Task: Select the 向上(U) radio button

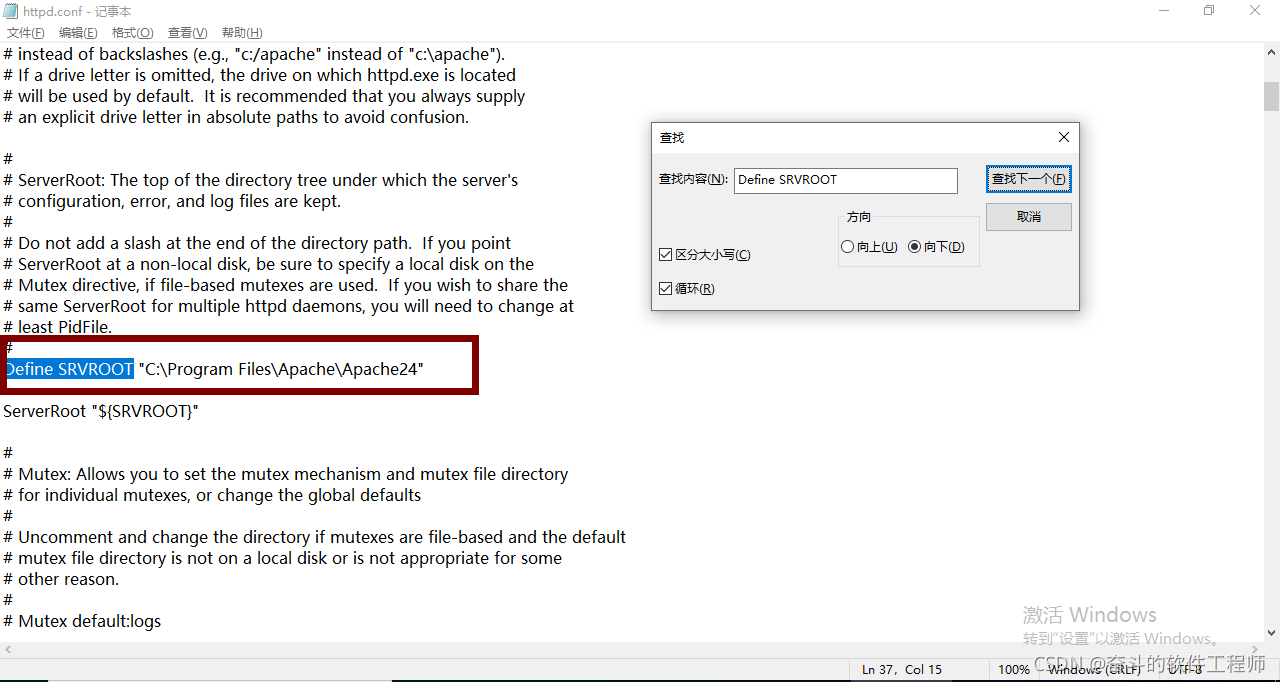Action: click(x=869, y=247)
